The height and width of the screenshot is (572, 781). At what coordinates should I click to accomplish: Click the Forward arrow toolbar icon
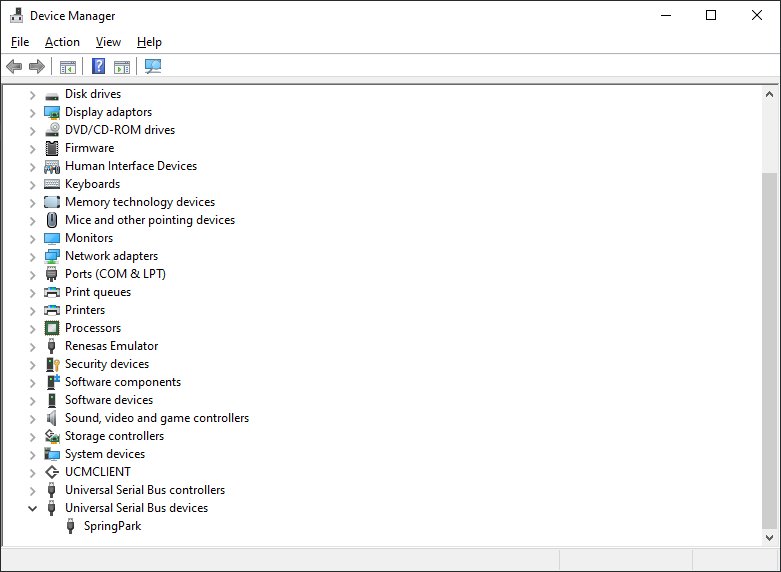37,66
